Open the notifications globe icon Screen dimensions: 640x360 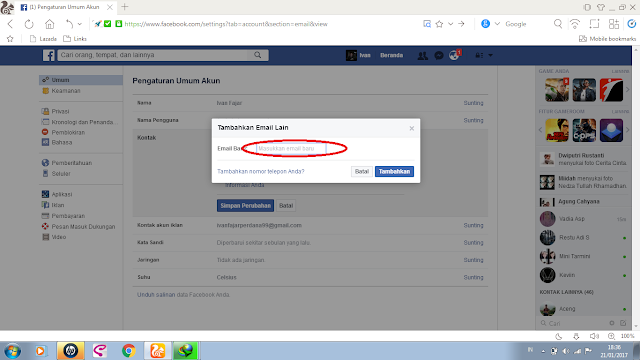(454, 56)
